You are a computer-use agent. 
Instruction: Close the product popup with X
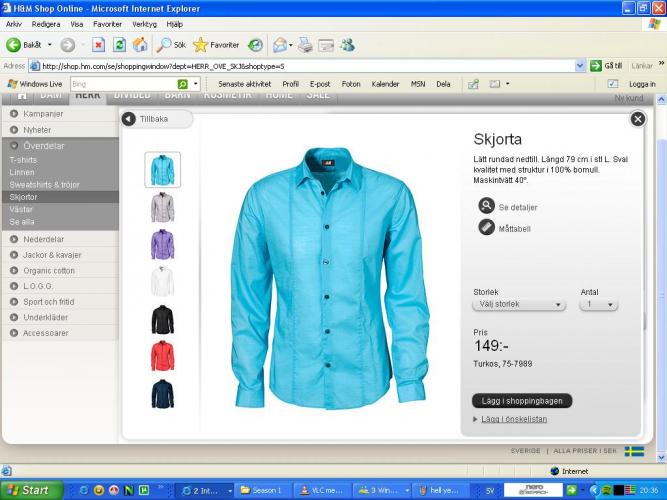[637, 119]
